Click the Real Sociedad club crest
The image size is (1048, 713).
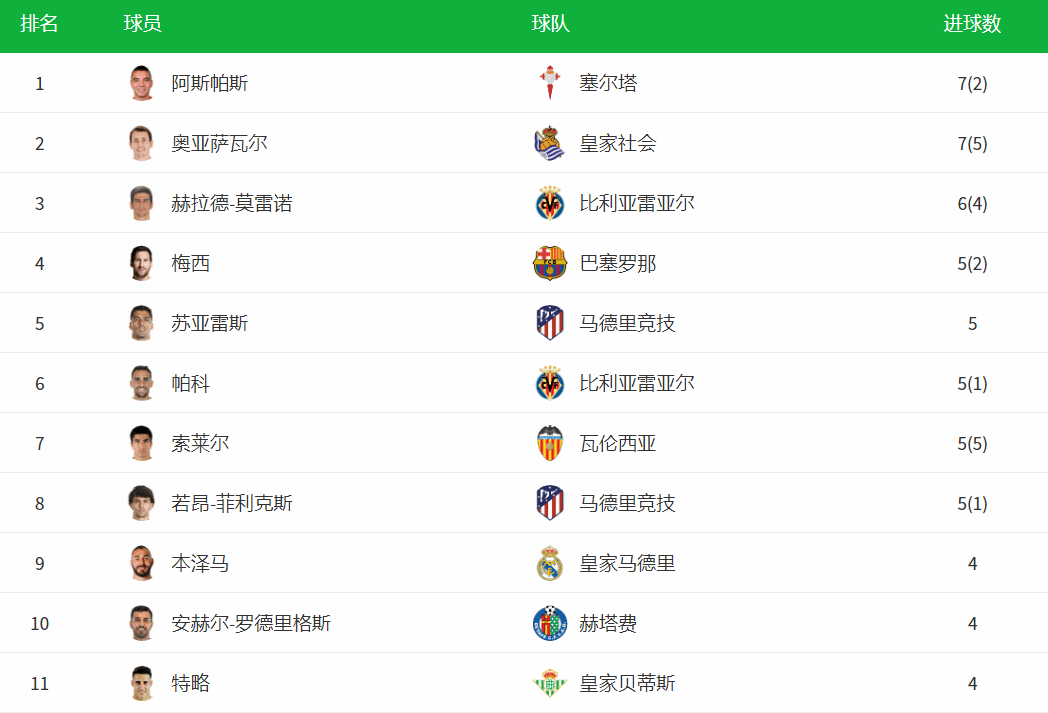click(549, 143)
